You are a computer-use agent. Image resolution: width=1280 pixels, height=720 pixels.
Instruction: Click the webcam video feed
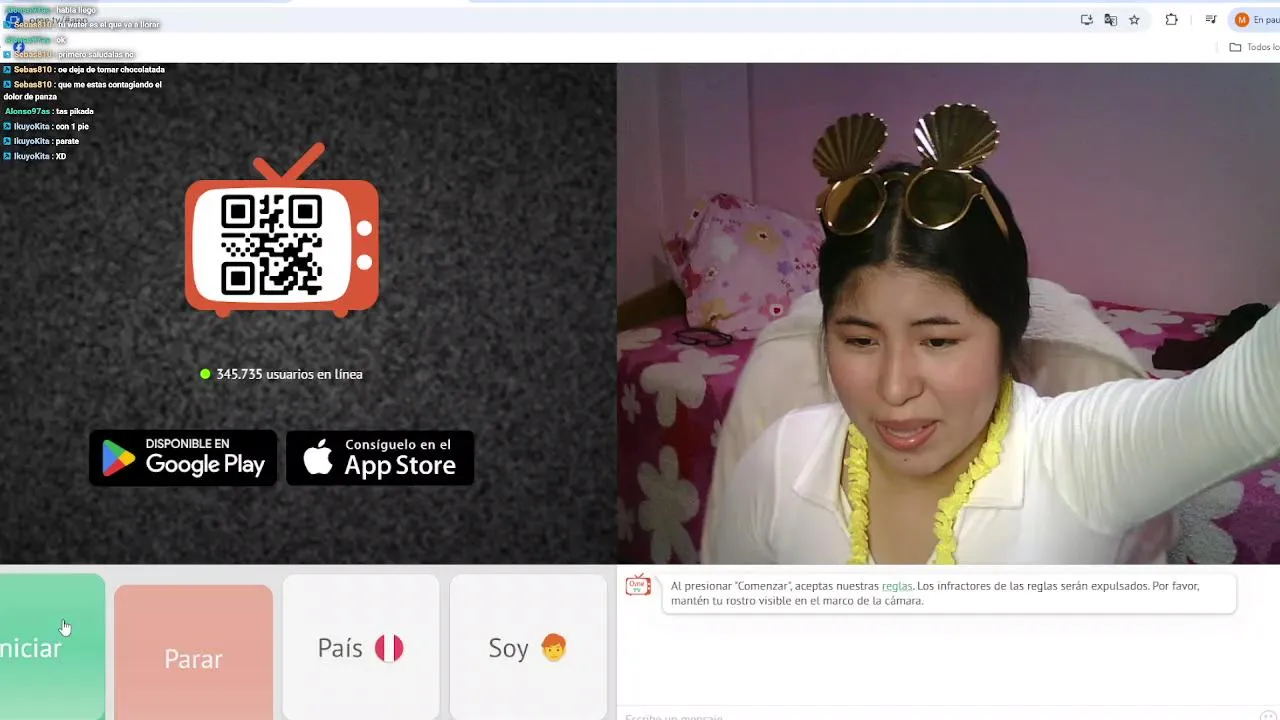[948, 314]
